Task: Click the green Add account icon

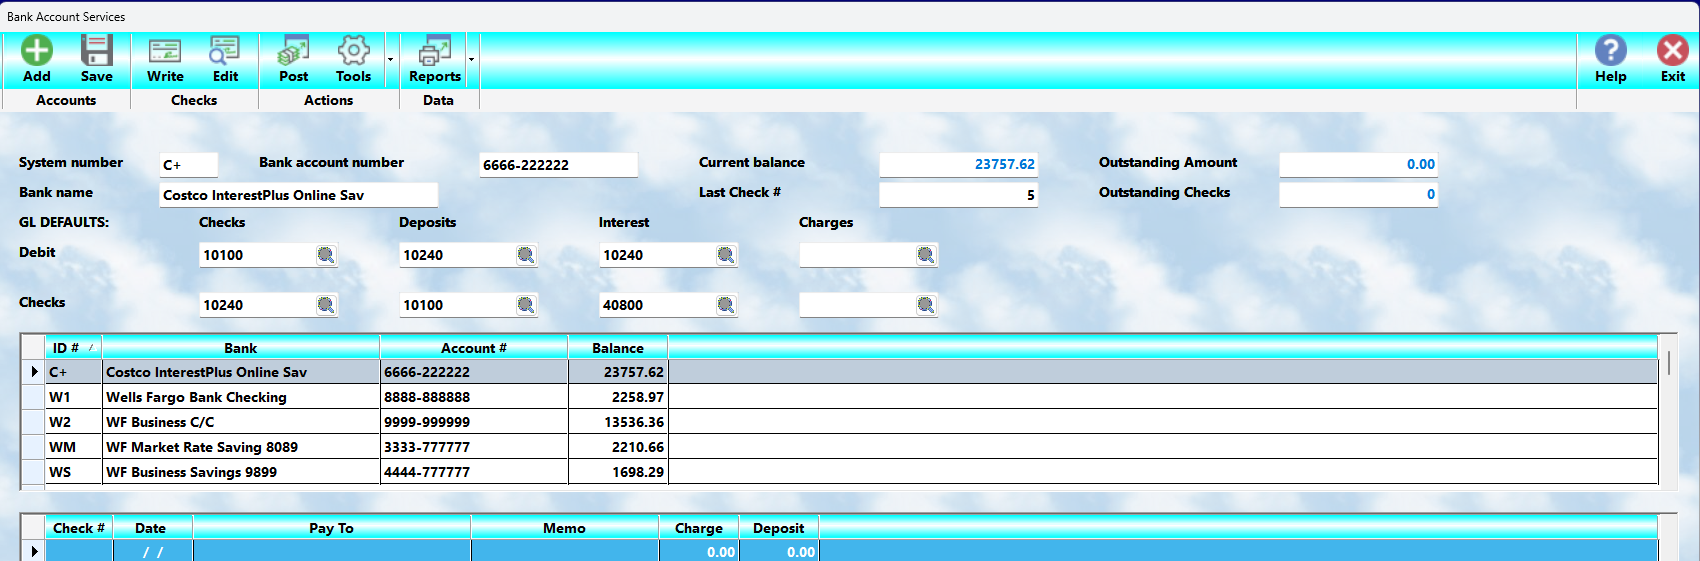Action: 37,50
